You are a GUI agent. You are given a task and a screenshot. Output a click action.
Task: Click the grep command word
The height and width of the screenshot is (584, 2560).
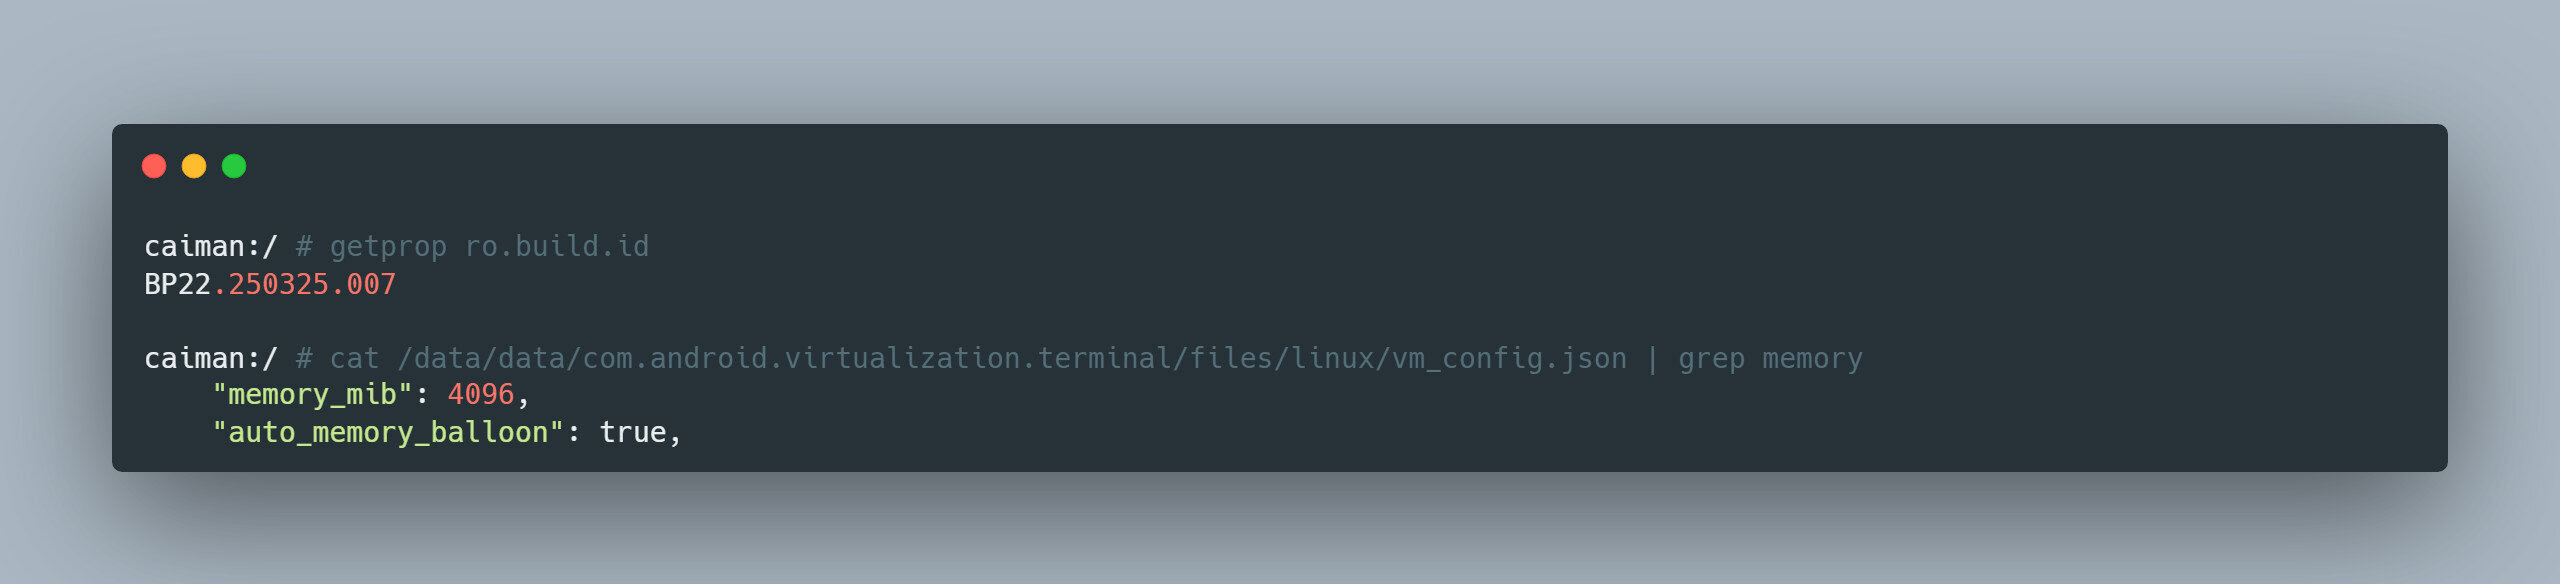point(1711,359)
